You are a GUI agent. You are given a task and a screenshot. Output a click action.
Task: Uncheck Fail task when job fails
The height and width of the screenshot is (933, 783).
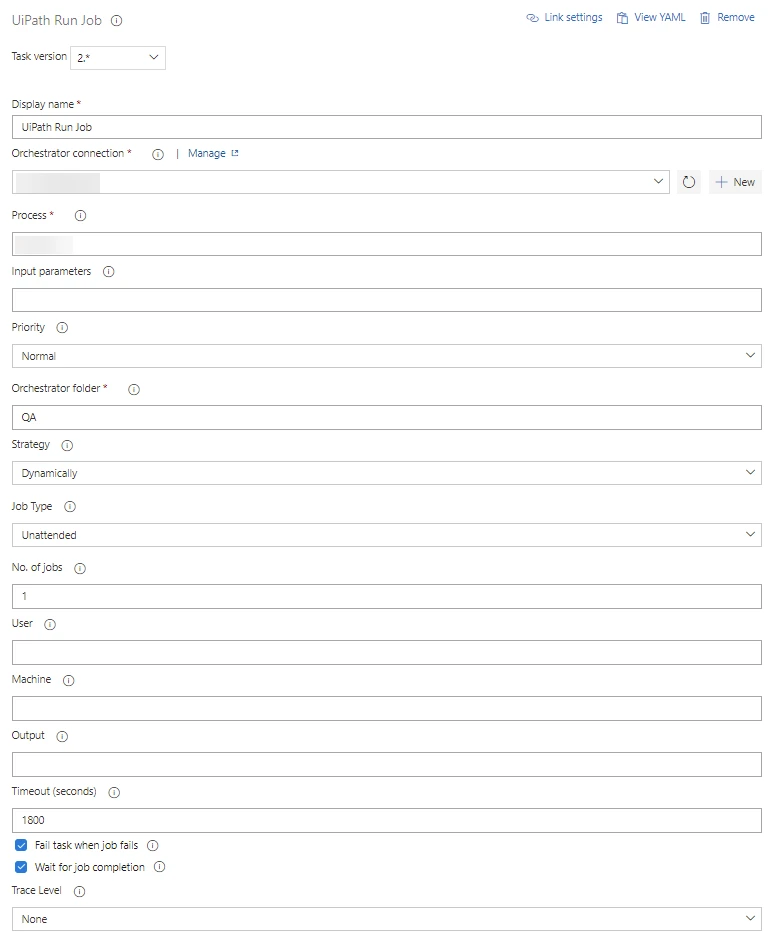point(21,845)
